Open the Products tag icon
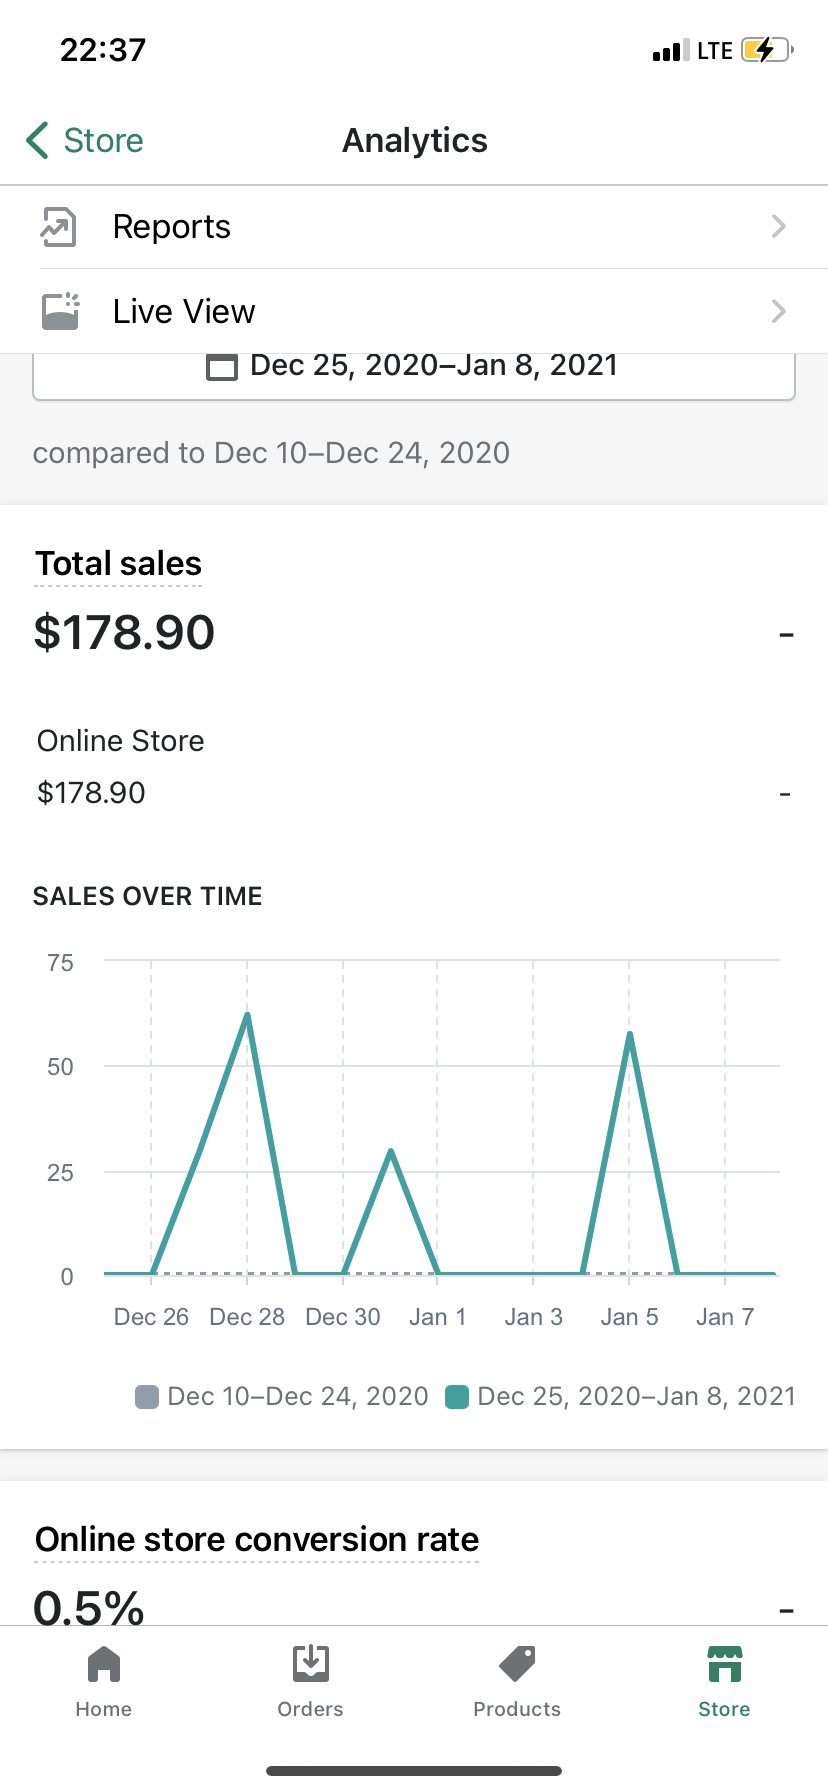 [x=517, y=1664]
